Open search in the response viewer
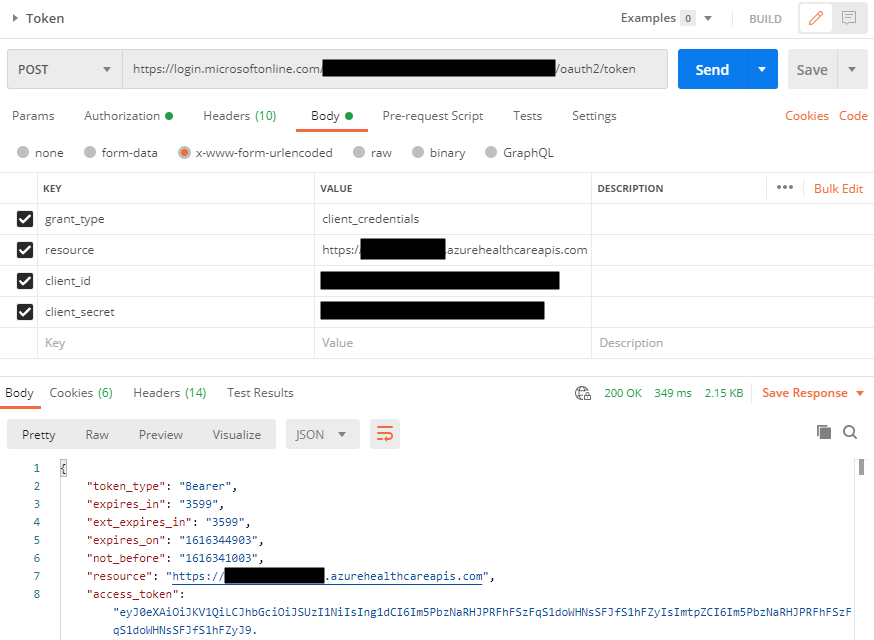 pos(850,432)
